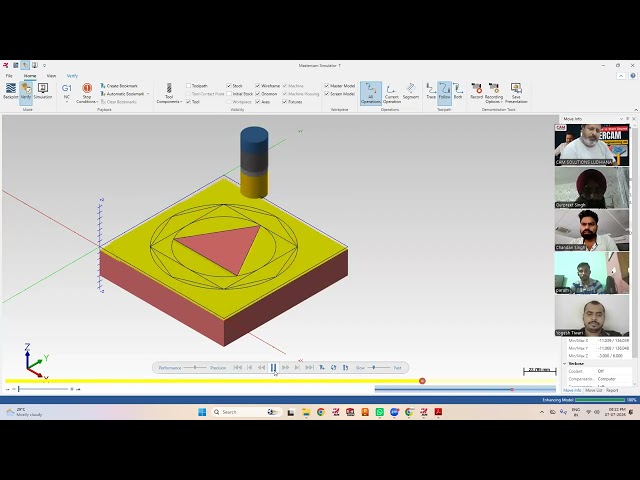
Task: Click the loop playback icon
Action: click(x=333, y=368)
